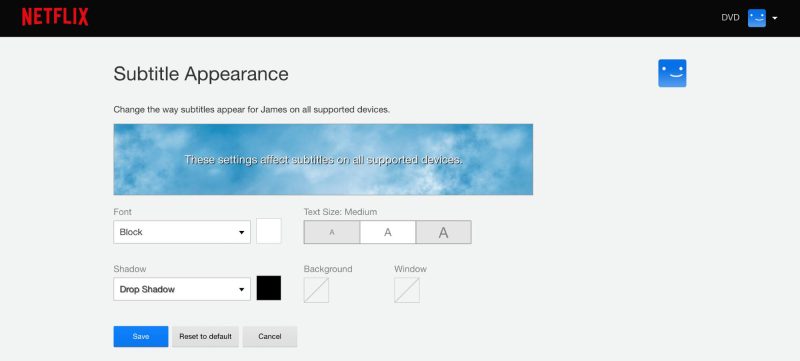
Task: Click the 'Shadow' label
Action: [130, 269]
